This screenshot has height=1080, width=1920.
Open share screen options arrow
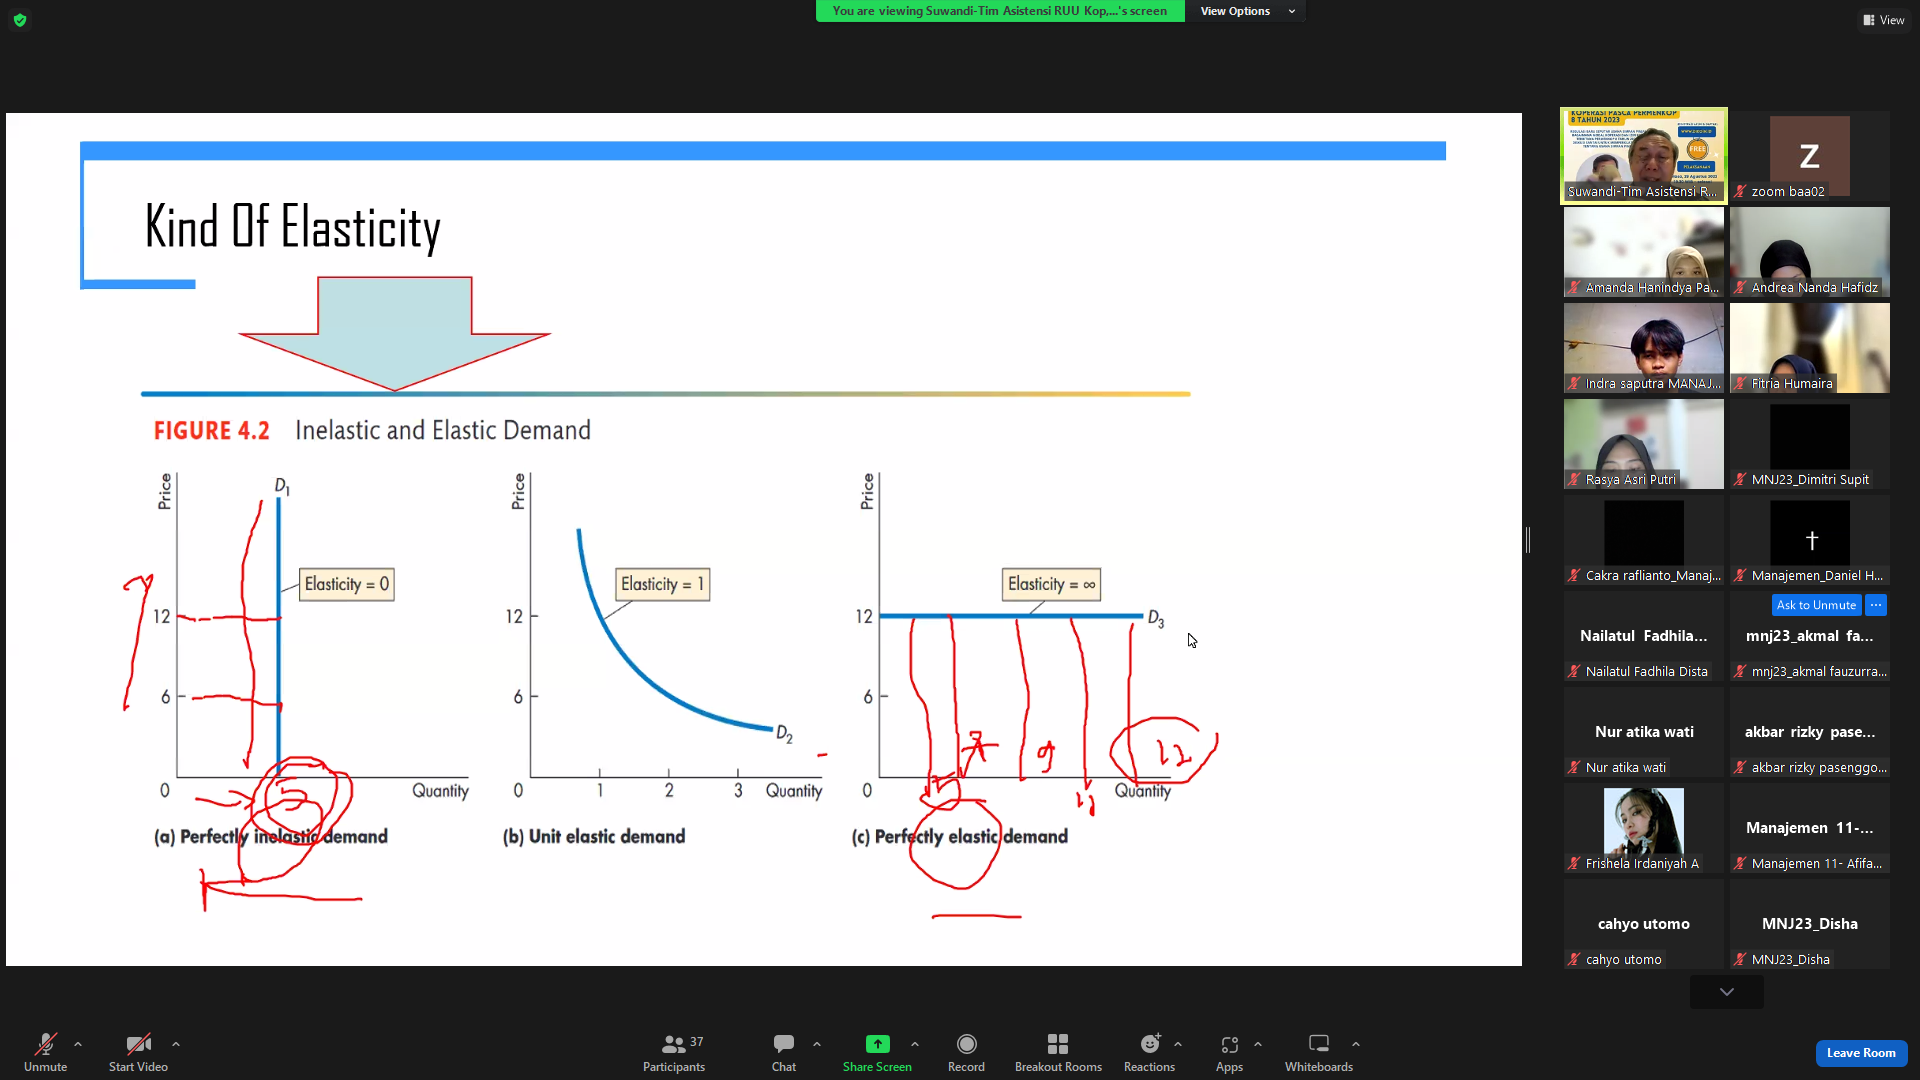(915, 1044)
